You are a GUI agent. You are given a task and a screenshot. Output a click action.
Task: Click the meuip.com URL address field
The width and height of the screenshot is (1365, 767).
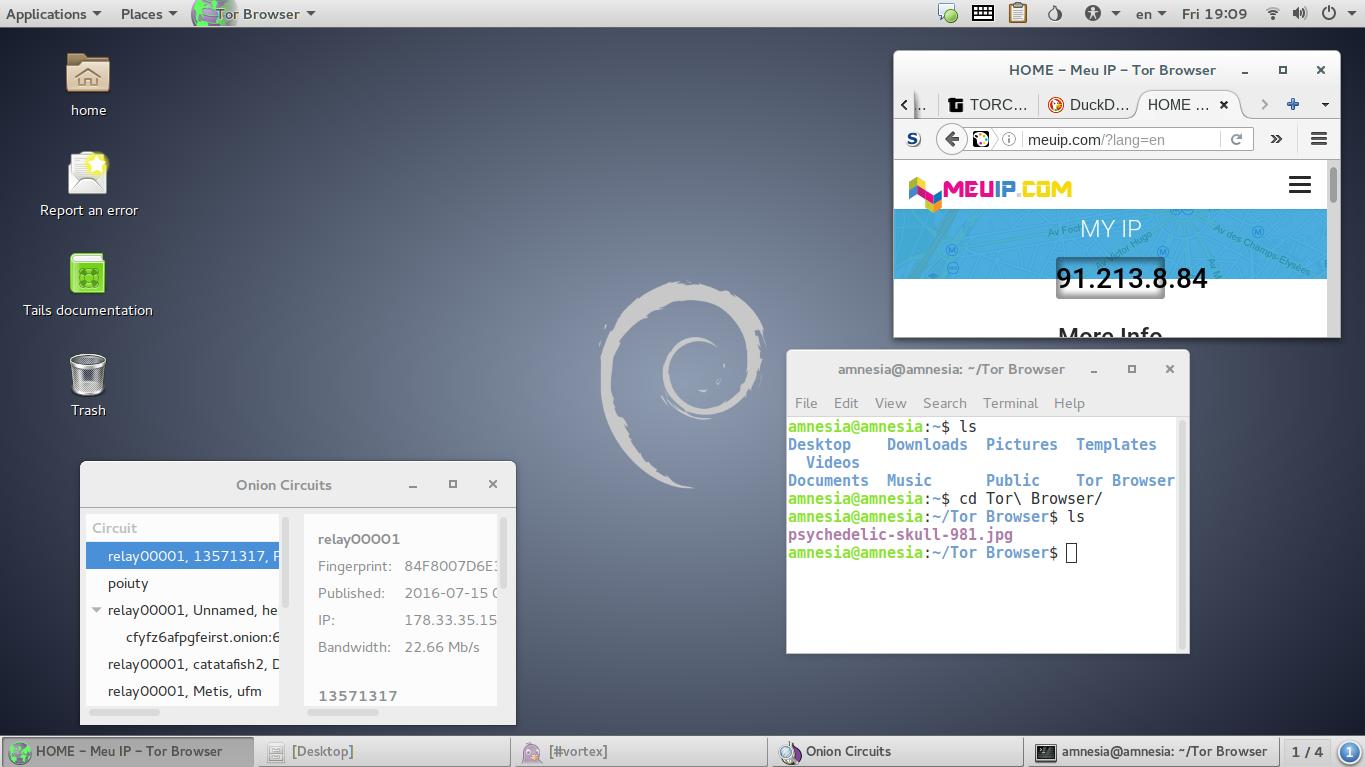(x=1121, y=139)
